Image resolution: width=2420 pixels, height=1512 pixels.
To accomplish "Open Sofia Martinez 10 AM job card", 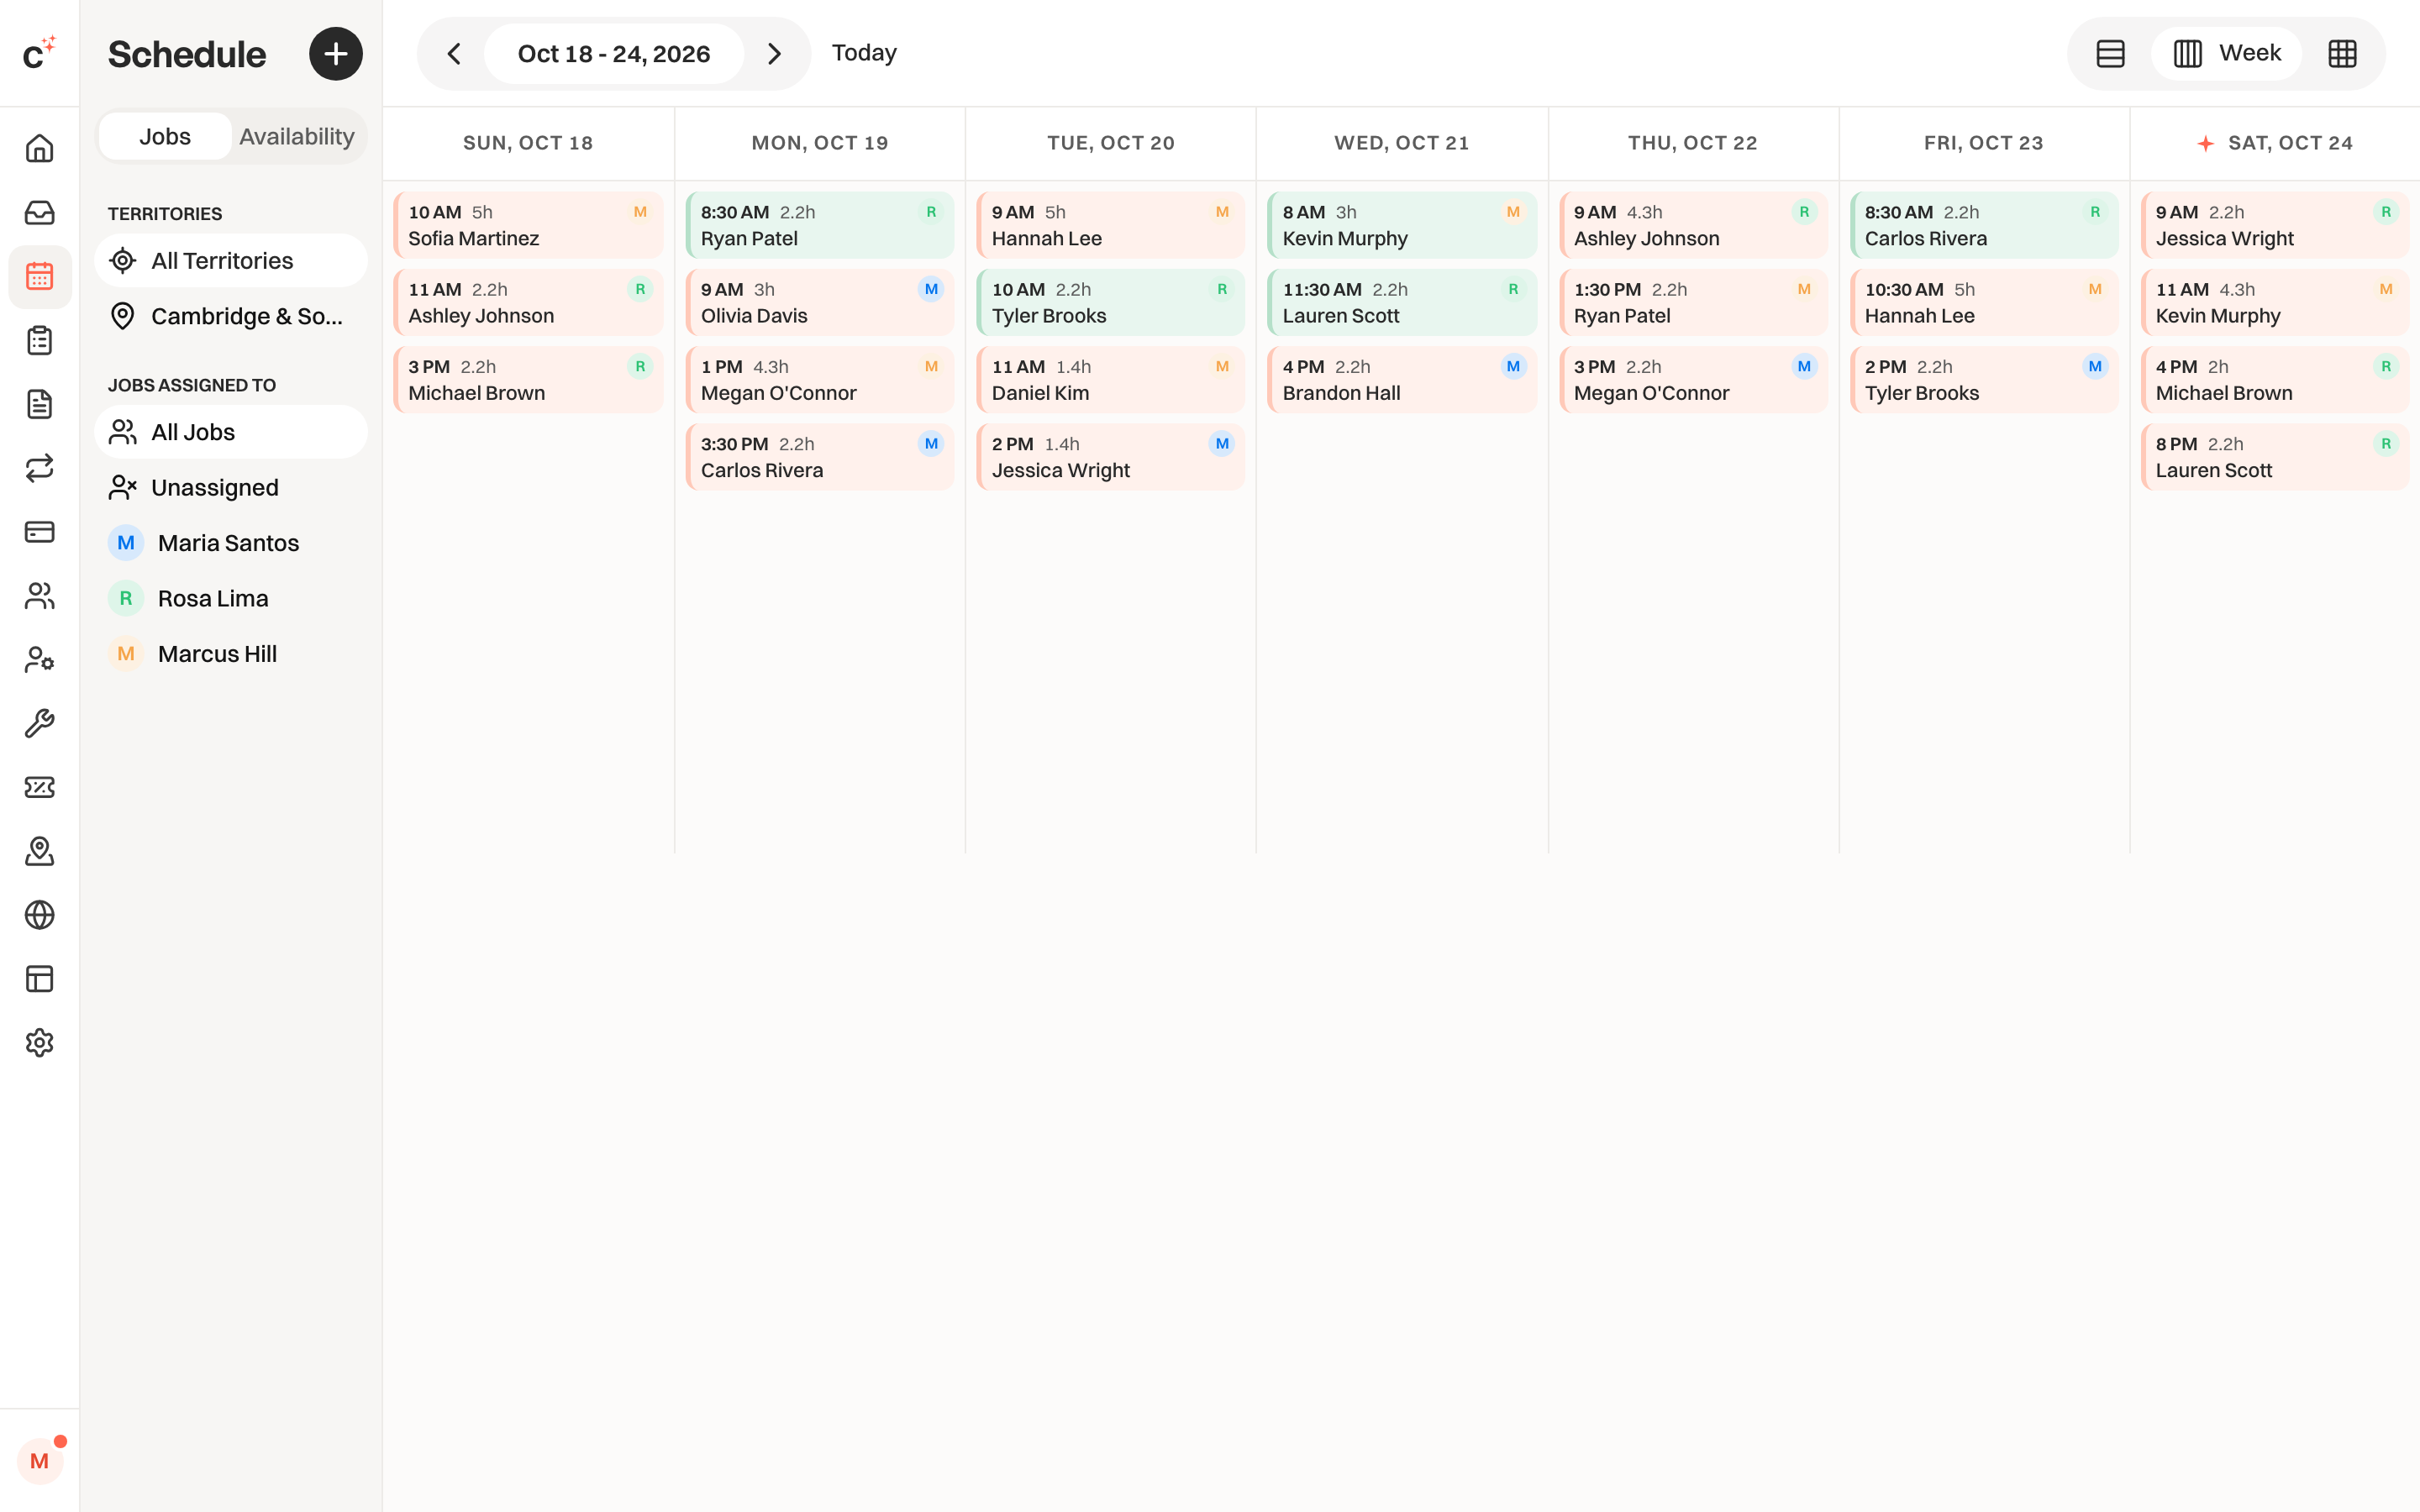I will click(528, 226).
